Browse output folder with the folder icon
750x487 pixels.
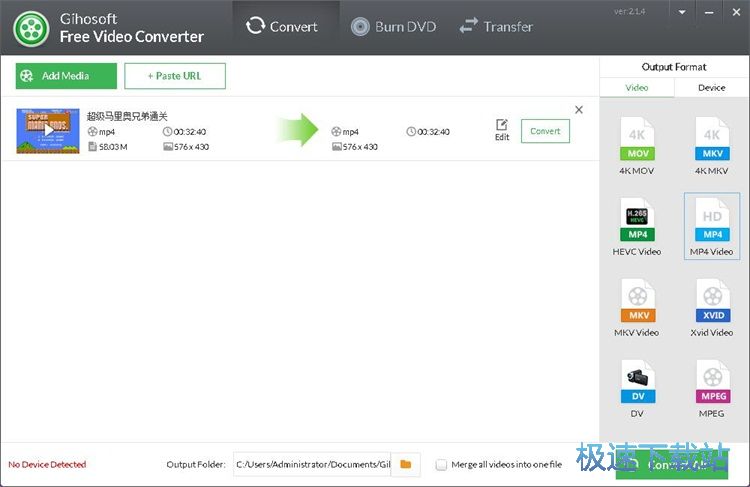(406, 464)
